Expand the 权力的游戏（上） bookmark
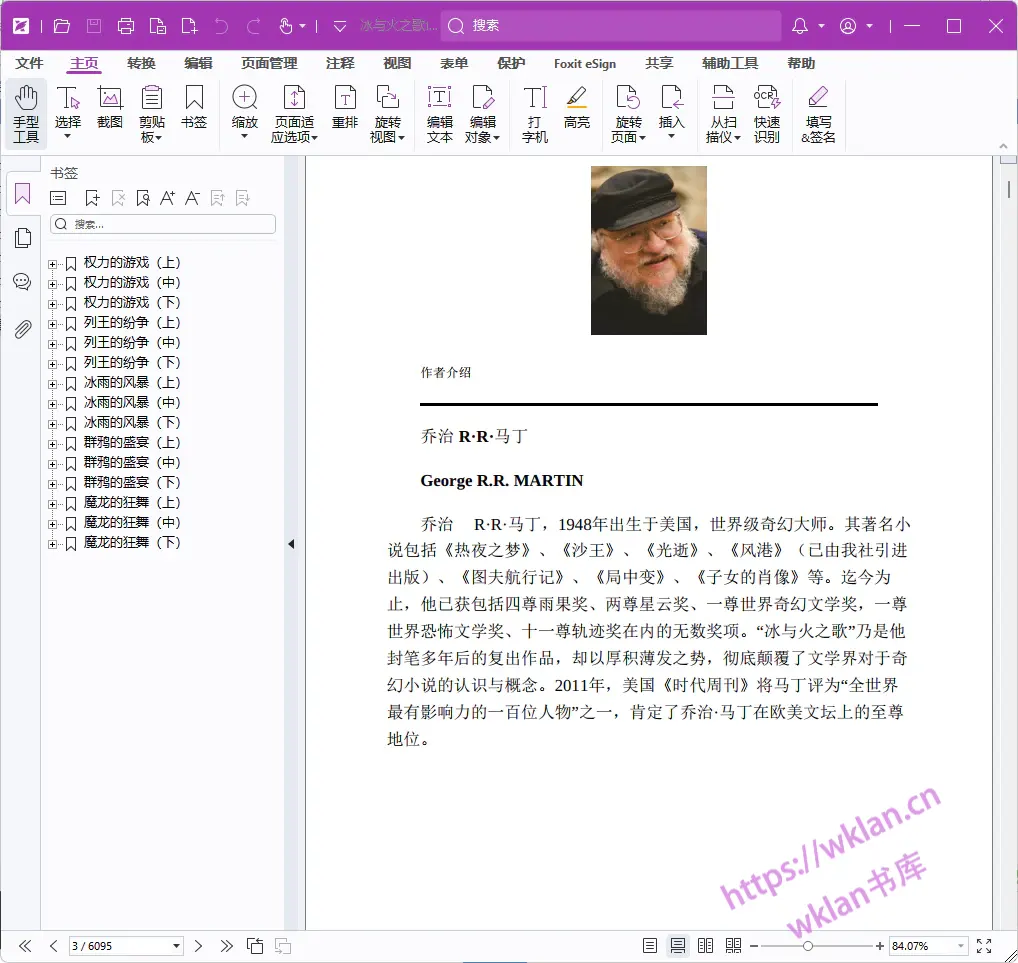1018x963 pixels. coord(52,263)
